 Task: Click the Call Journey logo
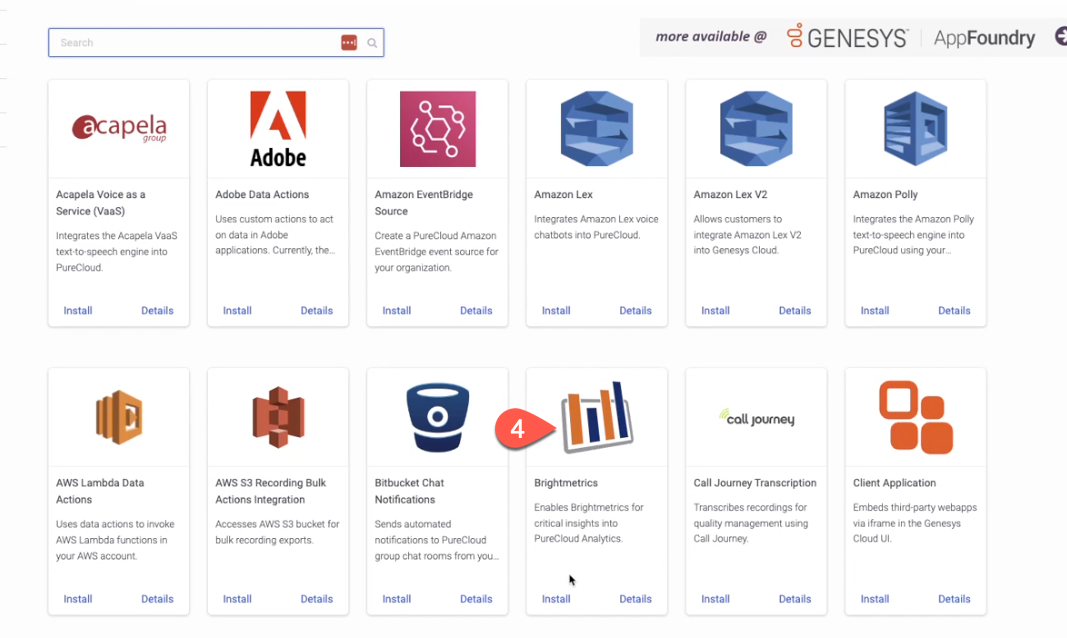pos(756,418)
